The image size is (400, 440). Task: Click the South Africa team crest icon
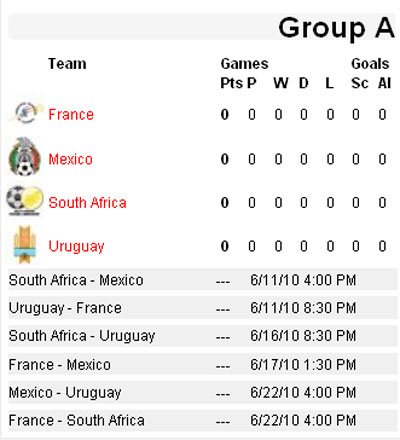[25, 201]
